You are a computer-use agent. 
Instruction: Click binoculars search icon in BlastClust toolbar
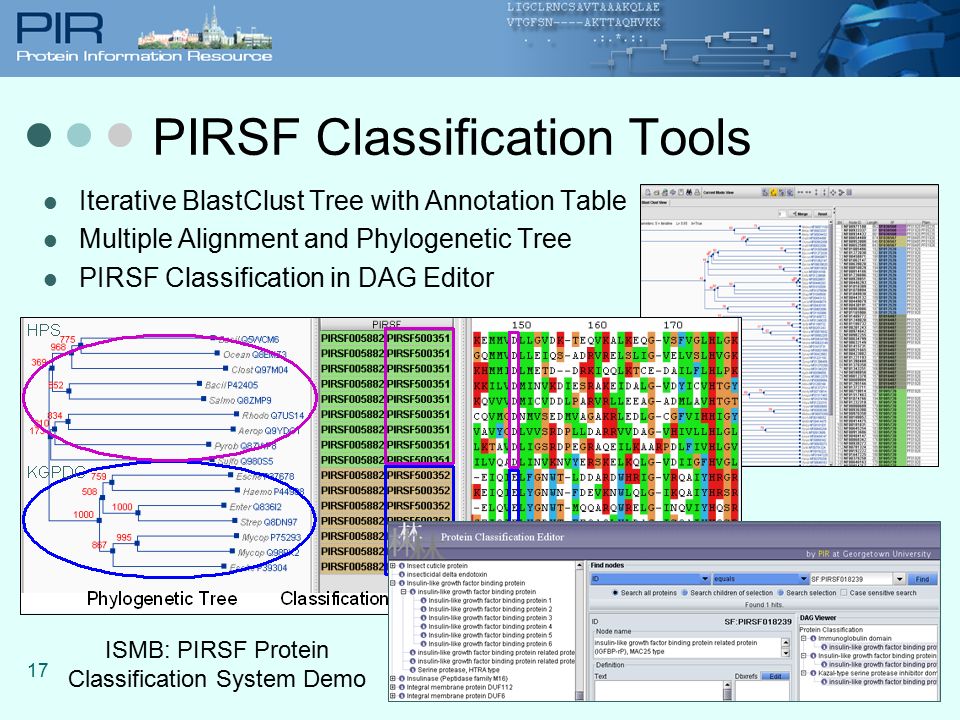point(689,192)
